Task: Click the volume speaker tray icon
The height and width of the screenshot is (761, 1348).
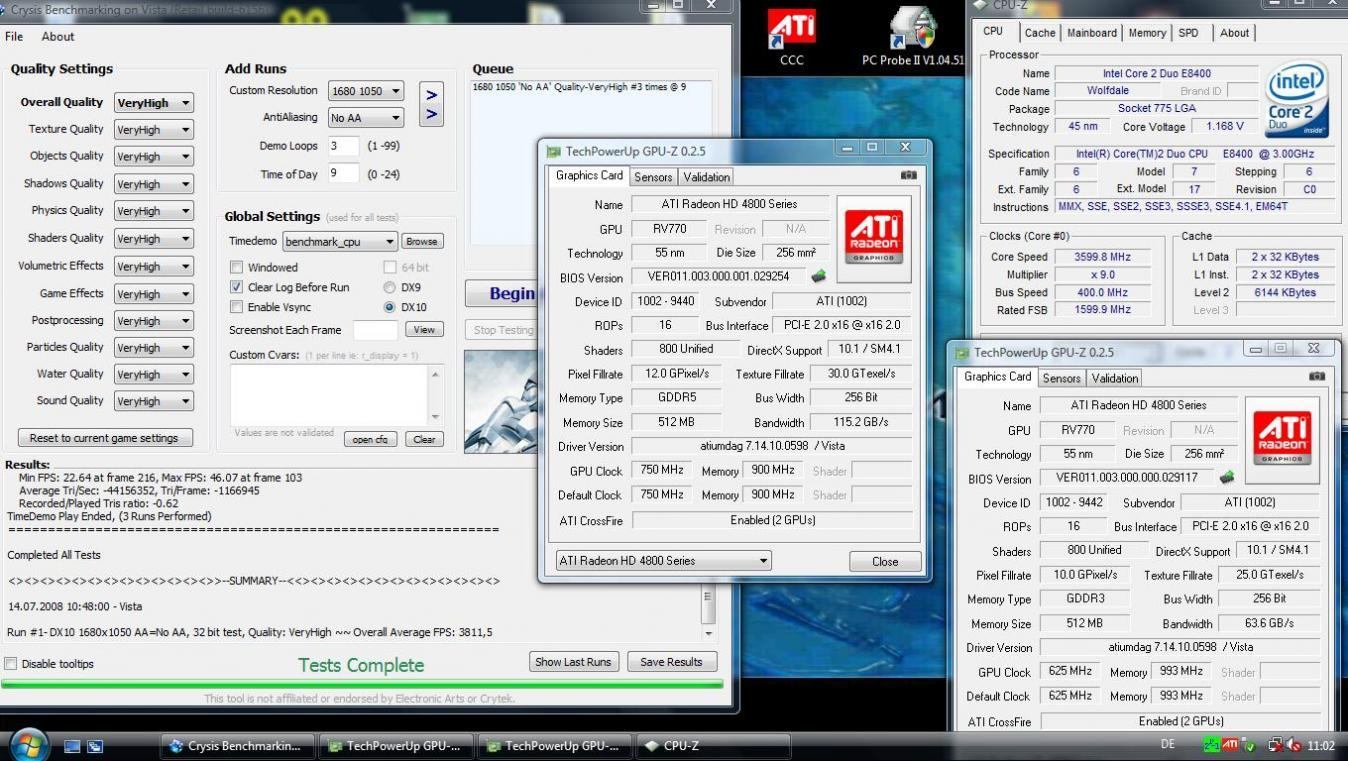Action: point(1294,745)
